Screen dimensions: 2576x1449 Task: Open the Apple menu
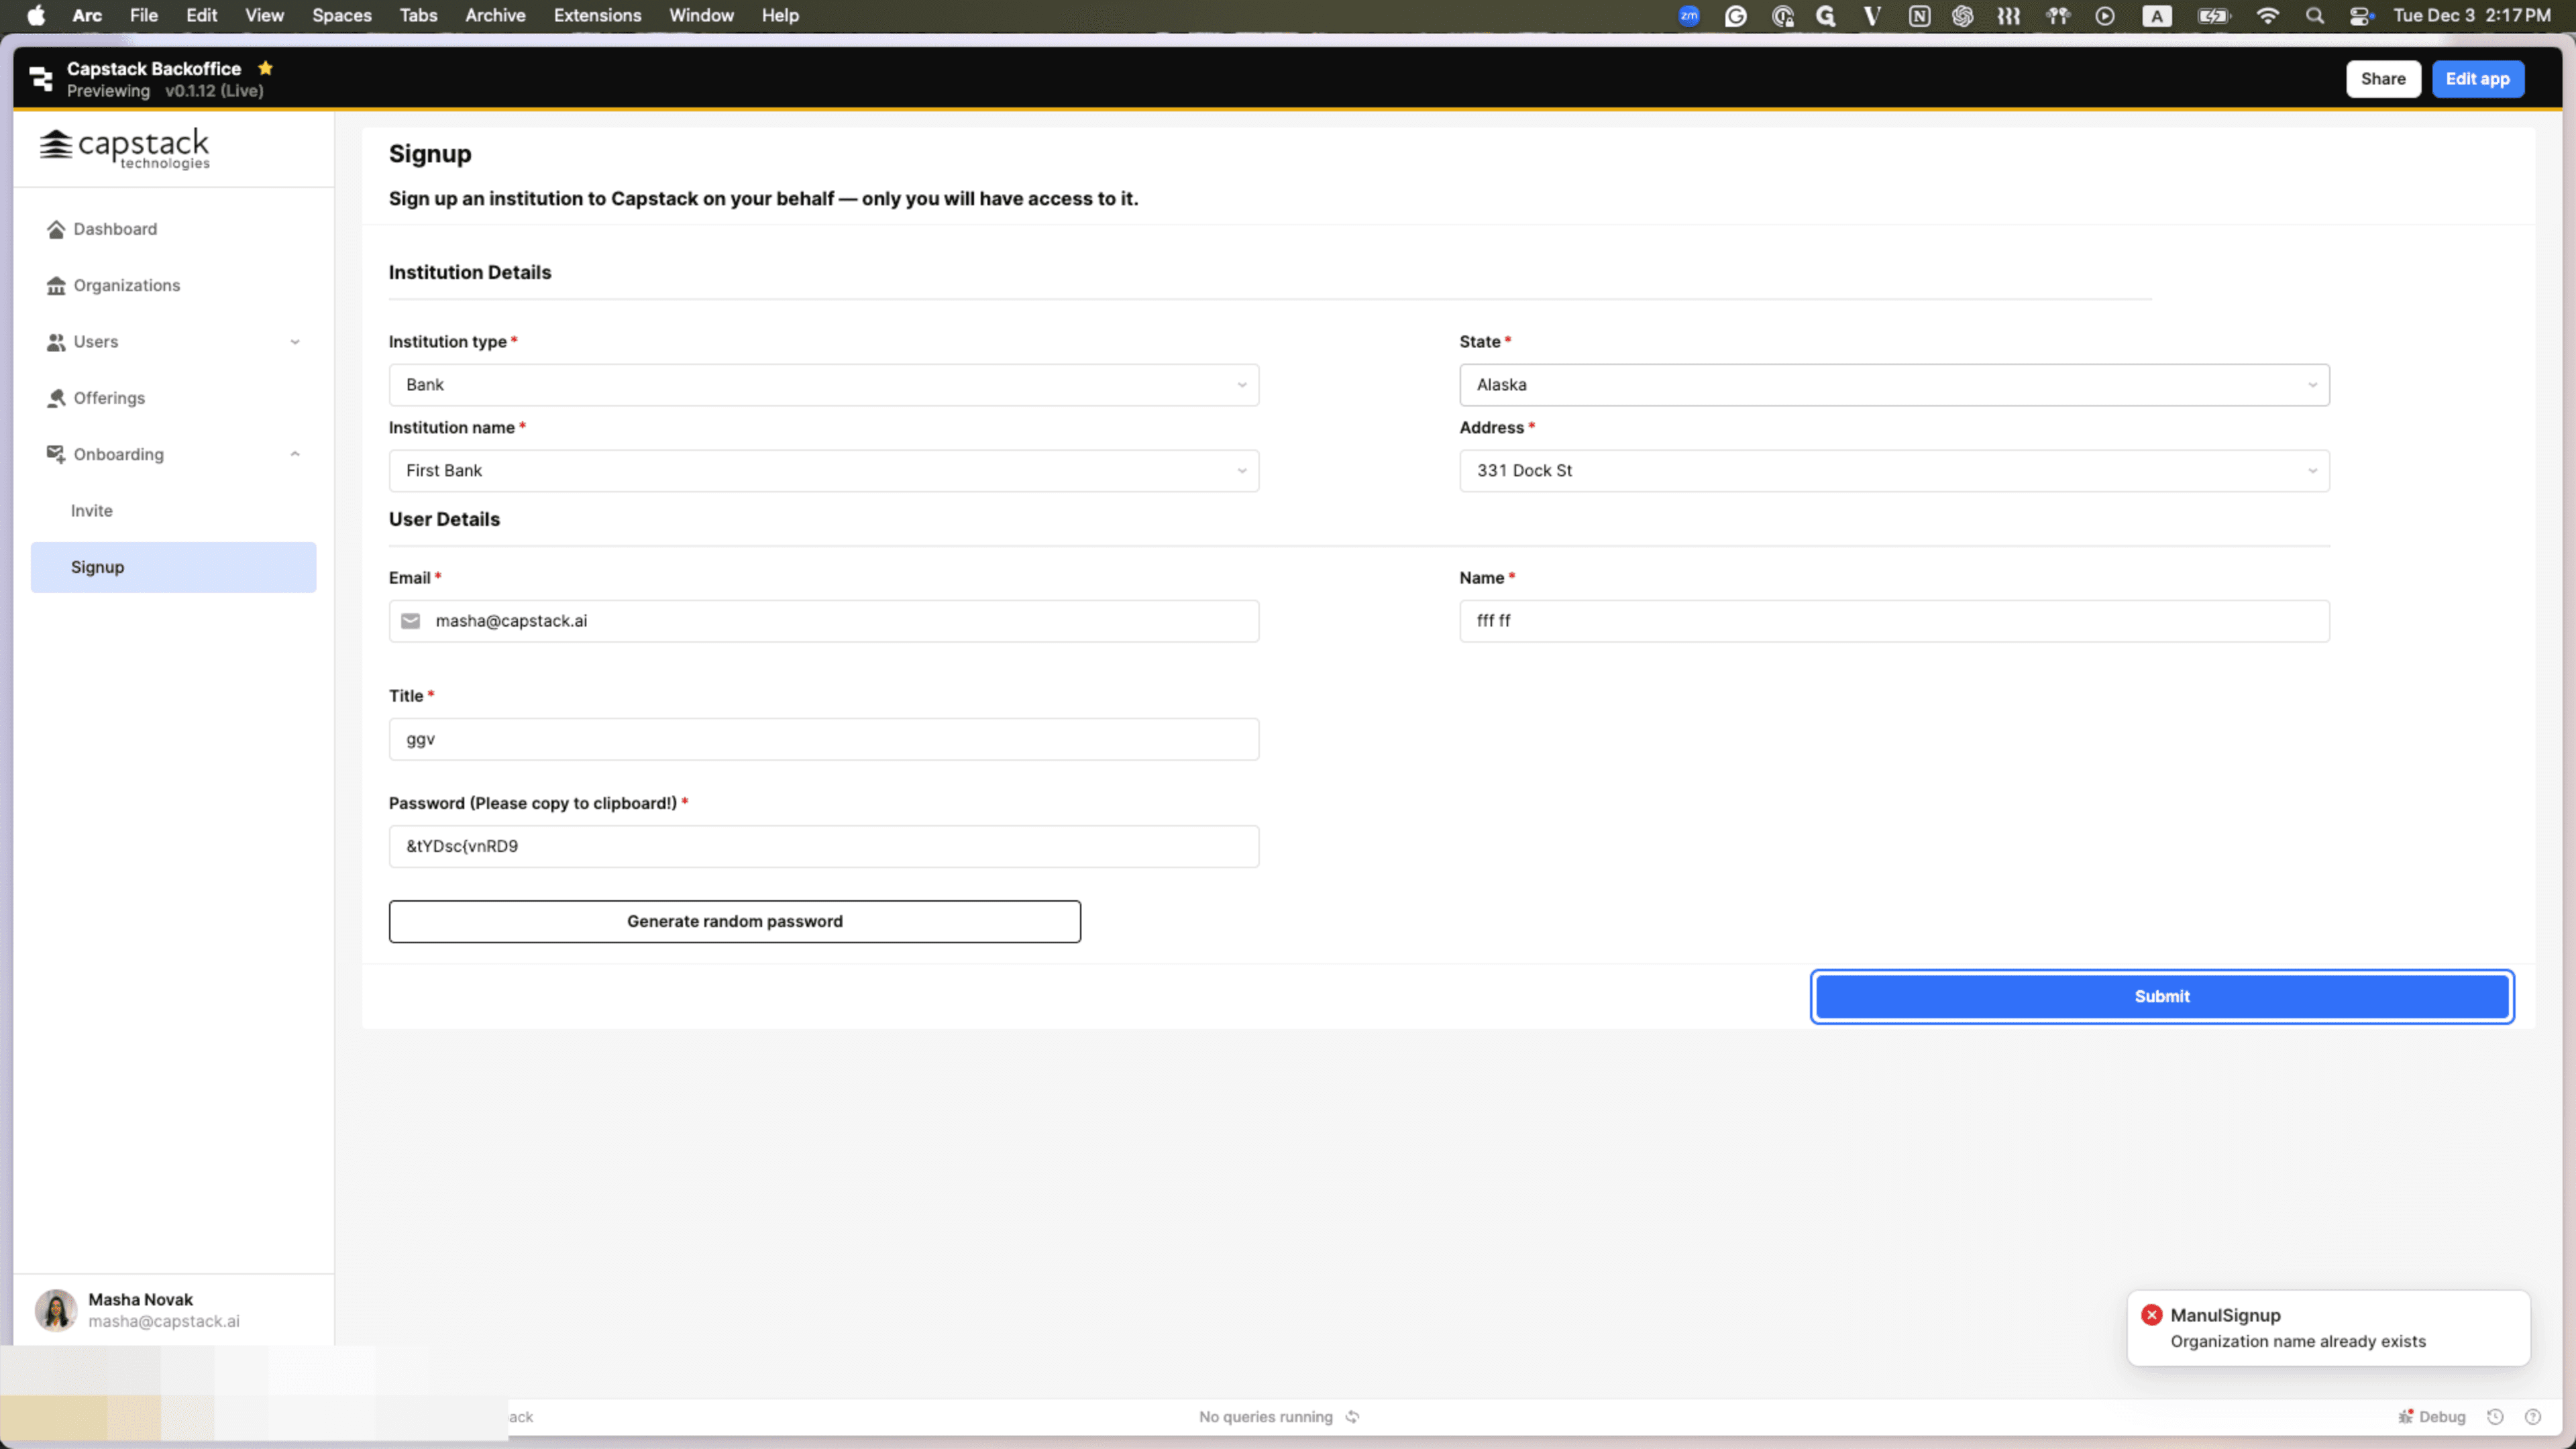[x=36, y=15]
